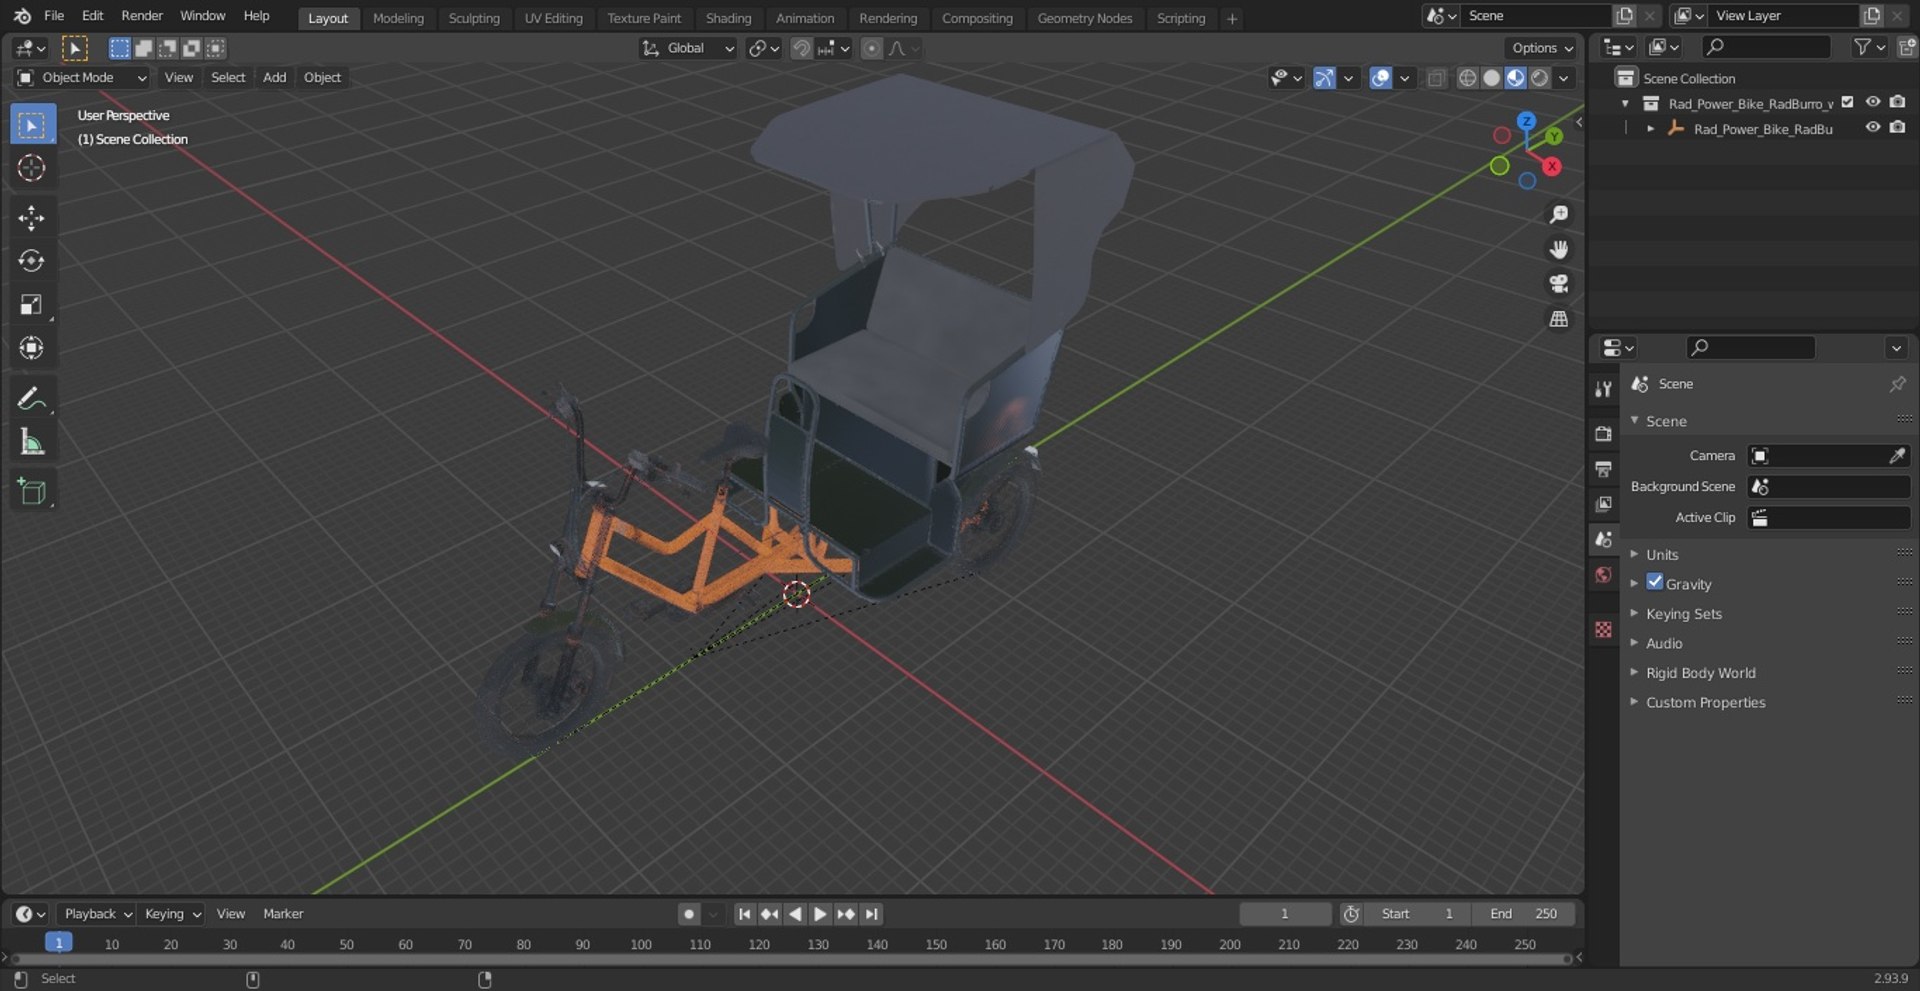This screenshot has width=1920, height=991.
Task: Open the World properties tab
Action: 1604,575
